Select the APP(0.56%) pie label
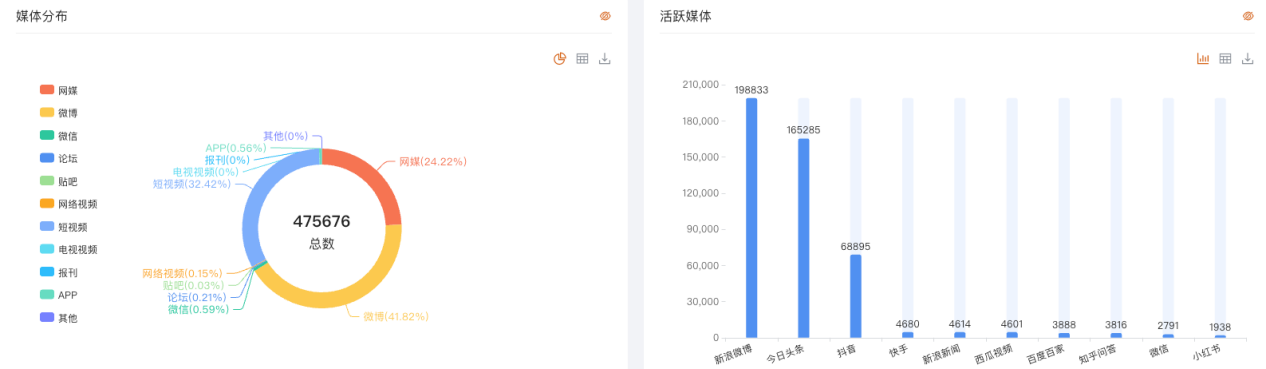 (236, 148)
